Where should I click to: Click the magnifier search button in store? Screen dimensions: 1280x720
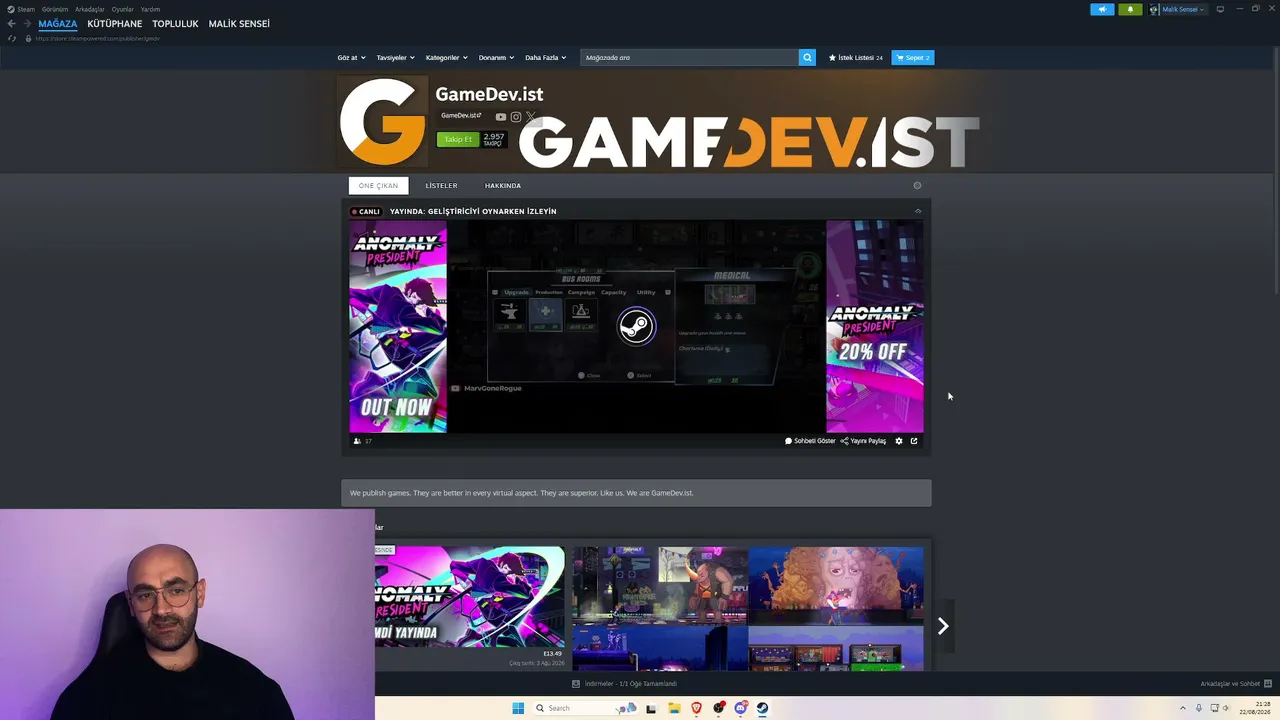[x=807, y=58]
